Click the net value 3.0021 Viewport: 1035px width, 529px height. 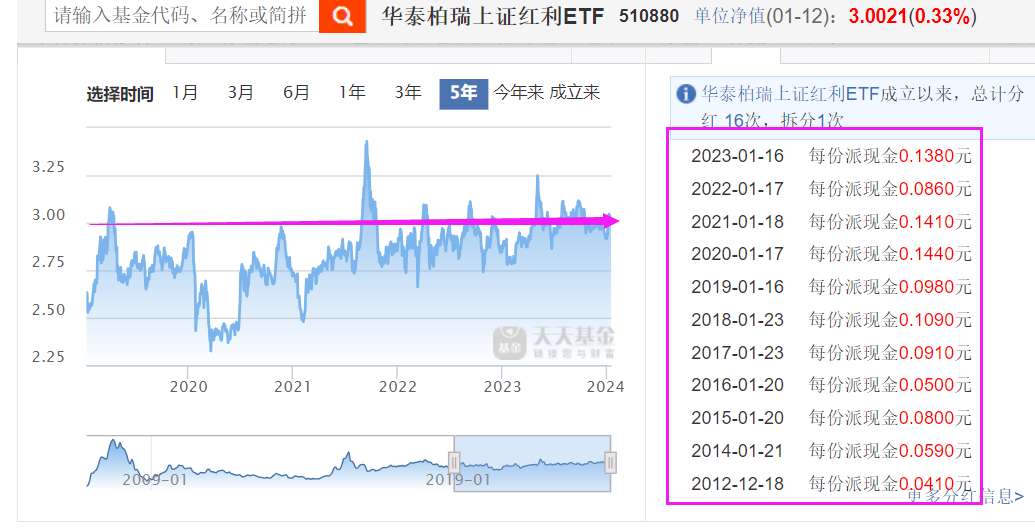pos(877,16)
